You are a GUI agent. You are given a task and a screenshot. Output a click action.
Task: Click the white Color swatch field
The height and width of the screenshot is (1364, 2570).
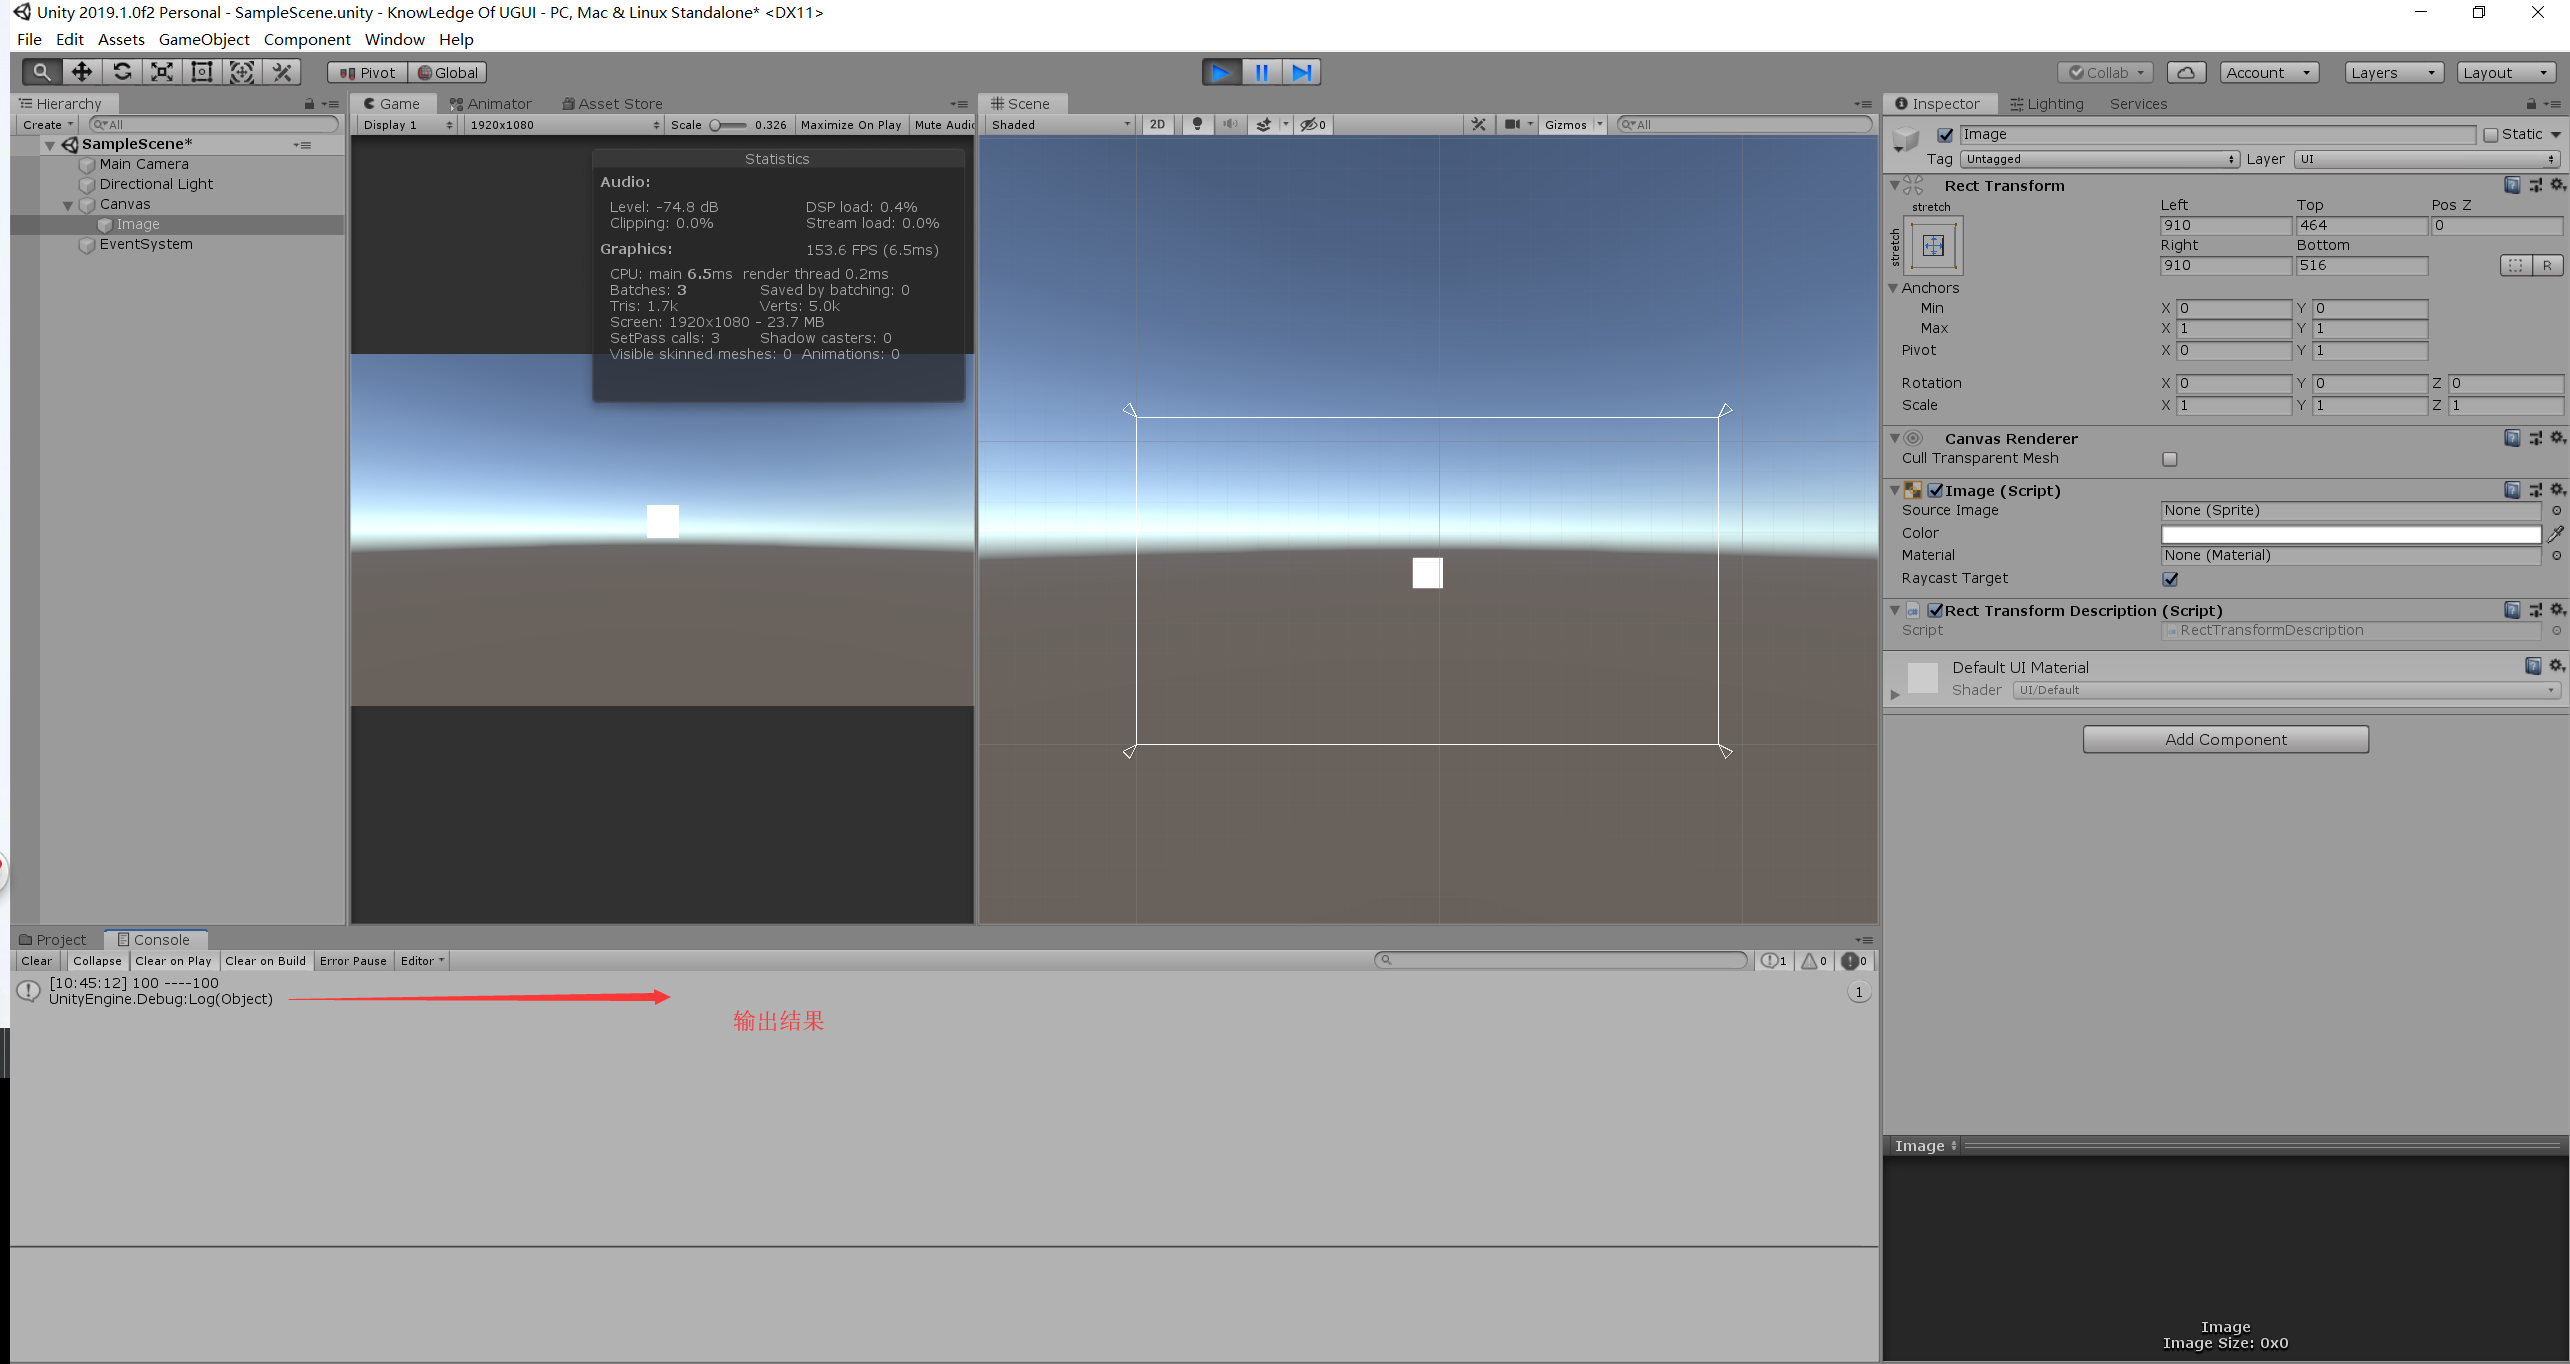point(2350,534)
